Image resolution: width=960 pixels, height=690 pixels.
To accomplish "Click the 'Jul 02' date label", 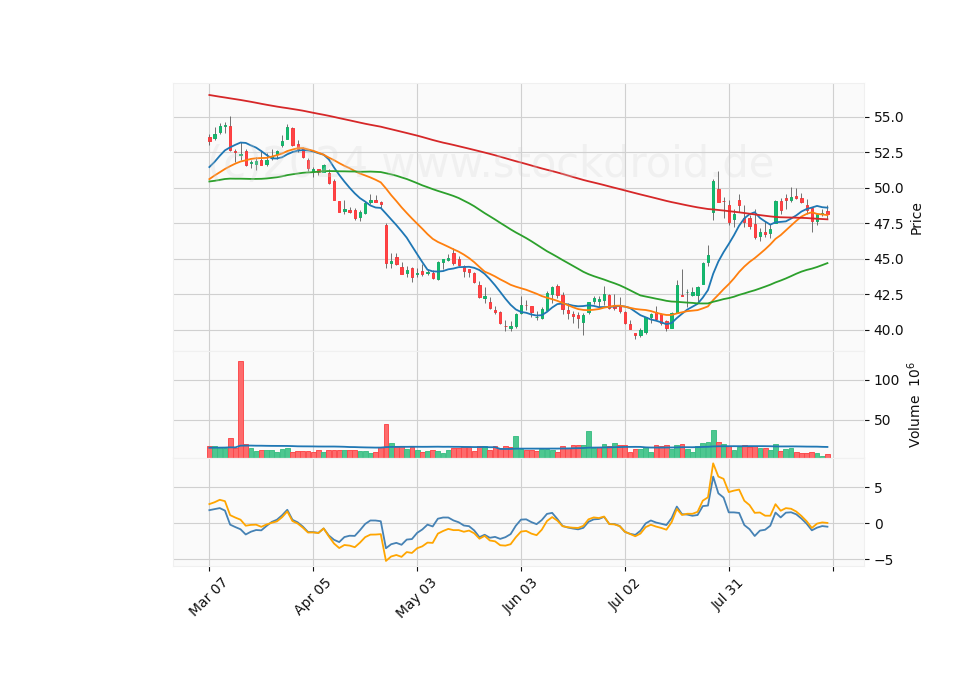I will 624,596.
